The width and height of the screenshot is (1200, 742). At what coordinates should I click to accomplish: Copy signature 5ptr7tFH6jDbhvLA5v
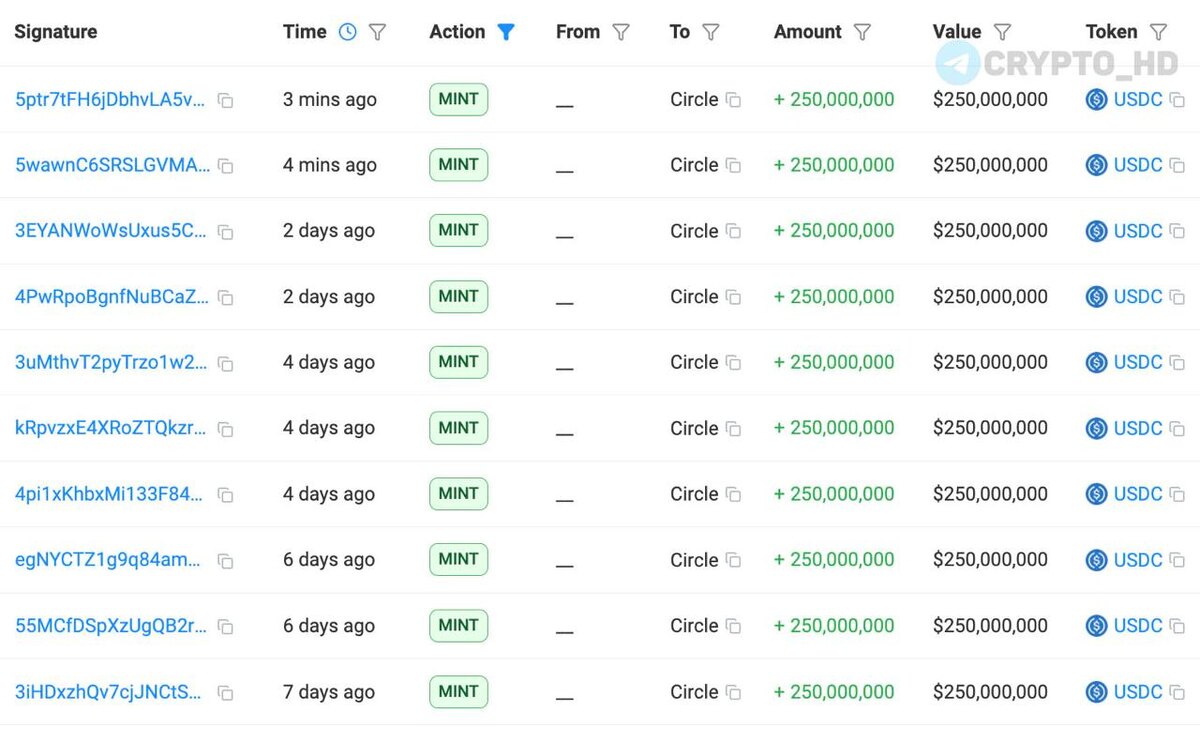[x=226, y=101]
